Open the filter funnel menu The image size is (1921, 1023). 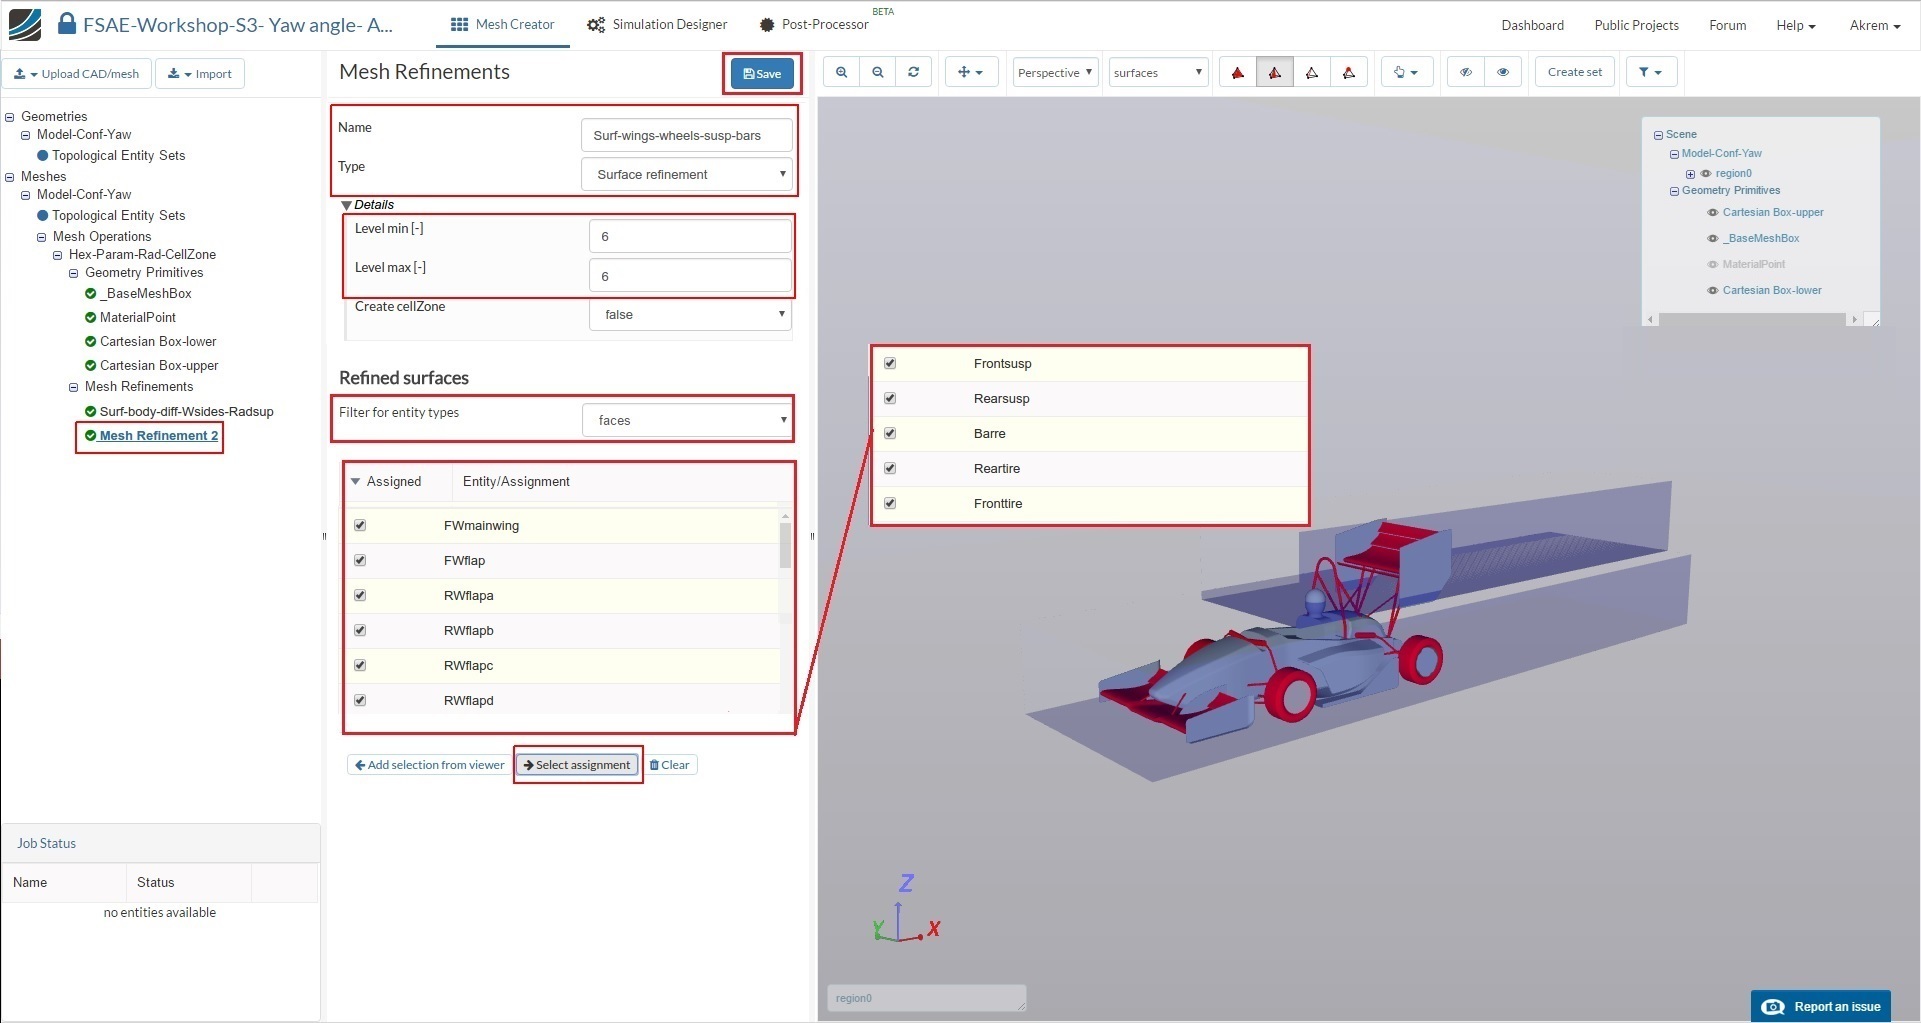1650,72
